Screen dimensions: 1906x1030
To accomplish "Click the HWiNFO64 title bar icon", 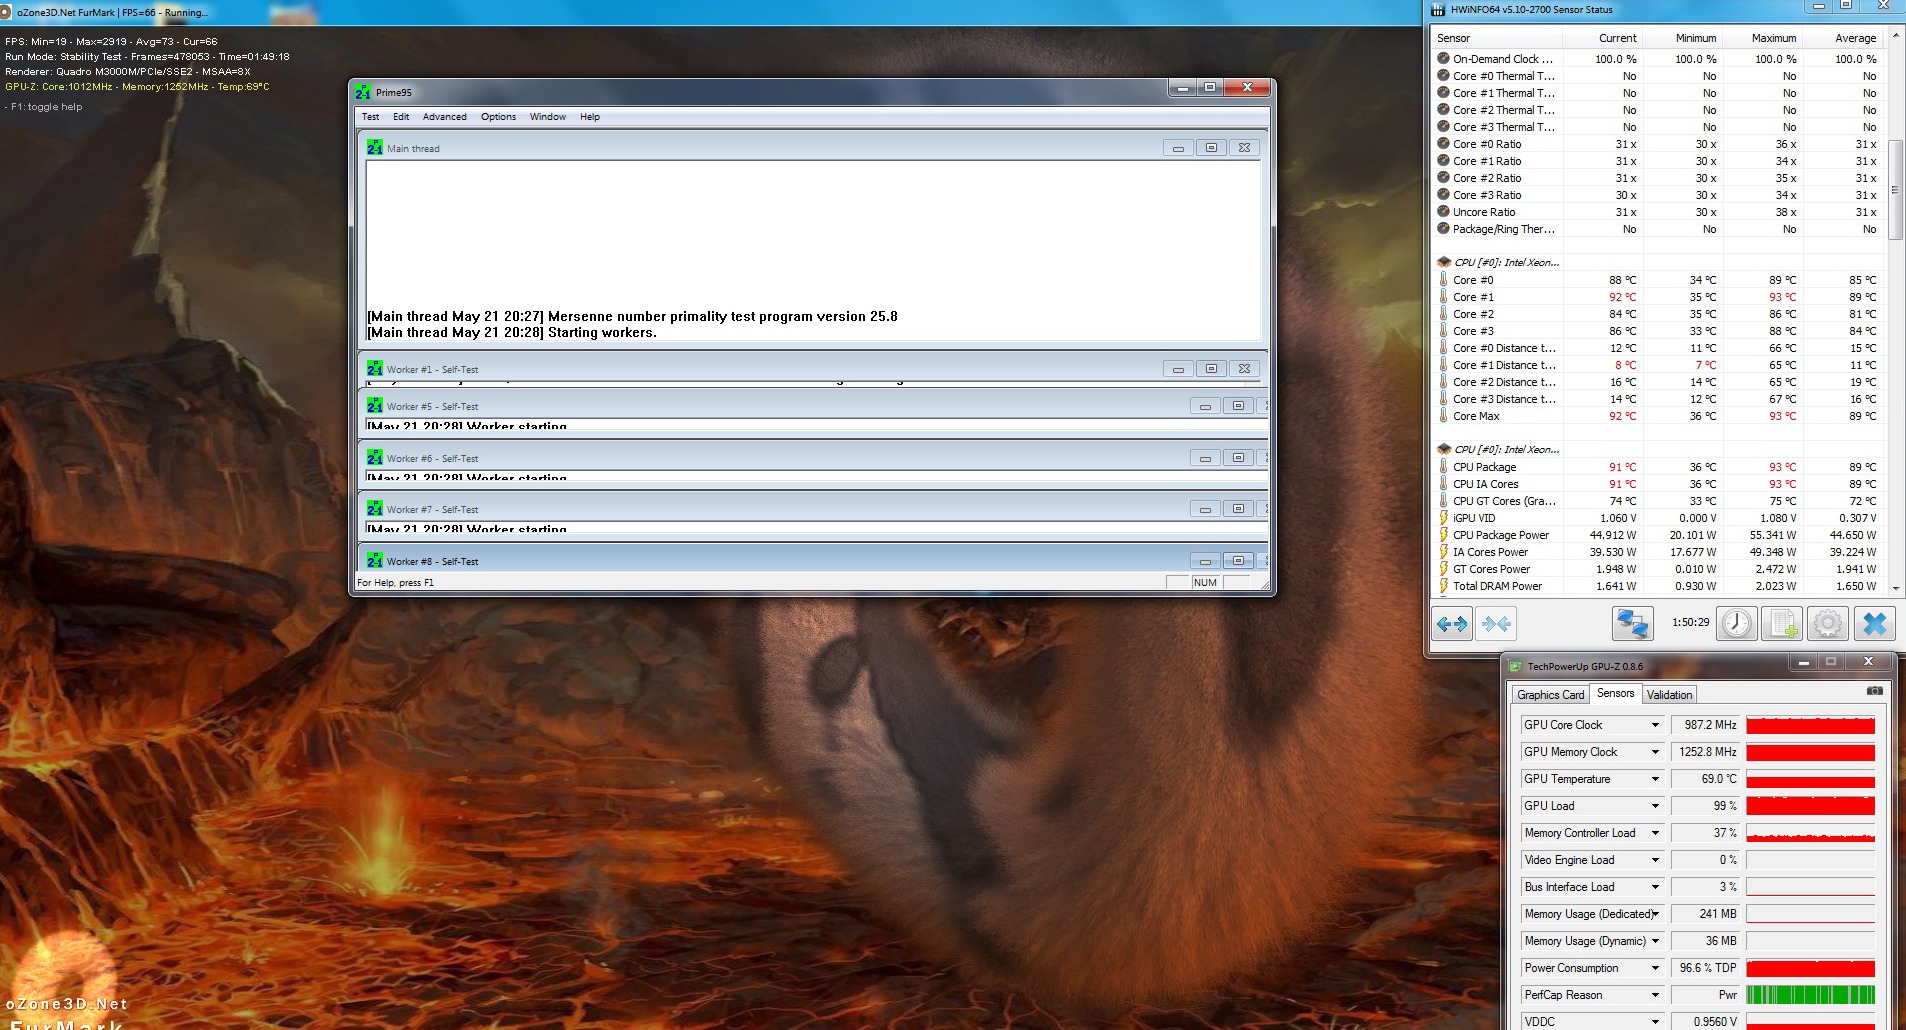I will 1438,10.
